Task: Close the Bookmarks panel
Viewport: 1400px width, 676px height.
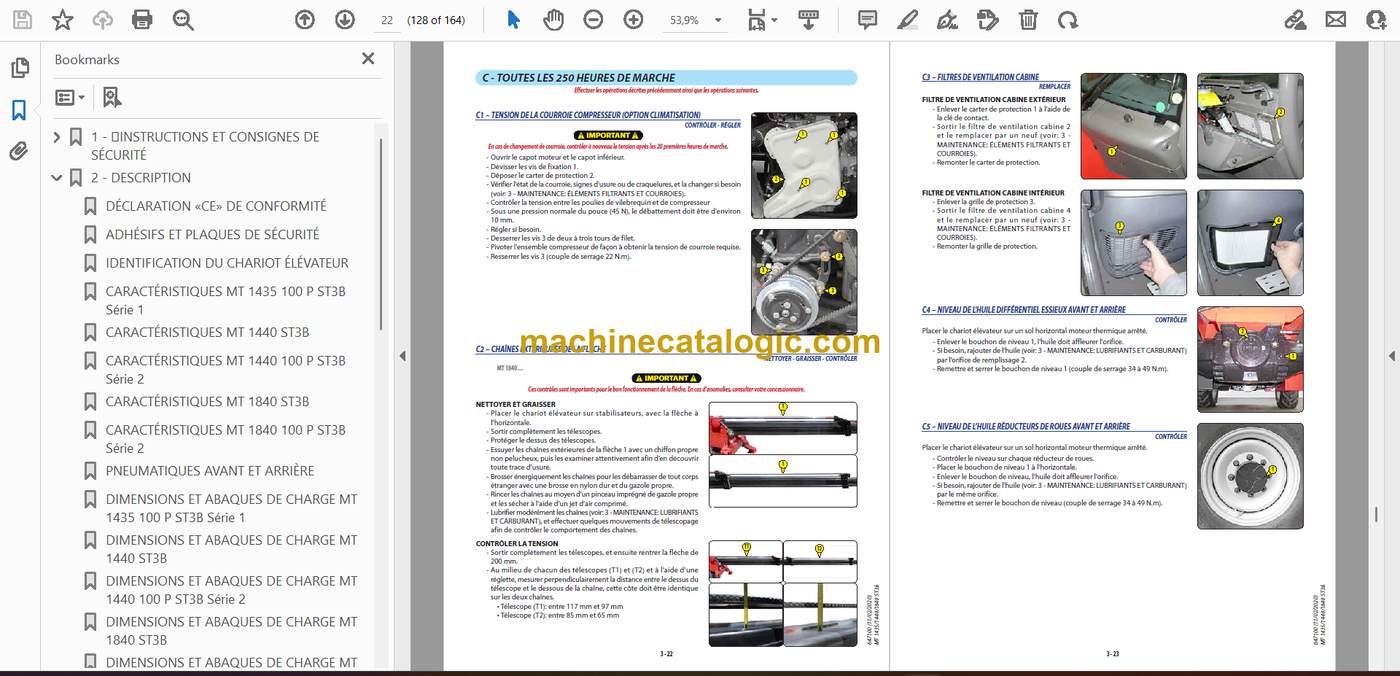Action: 368,59
